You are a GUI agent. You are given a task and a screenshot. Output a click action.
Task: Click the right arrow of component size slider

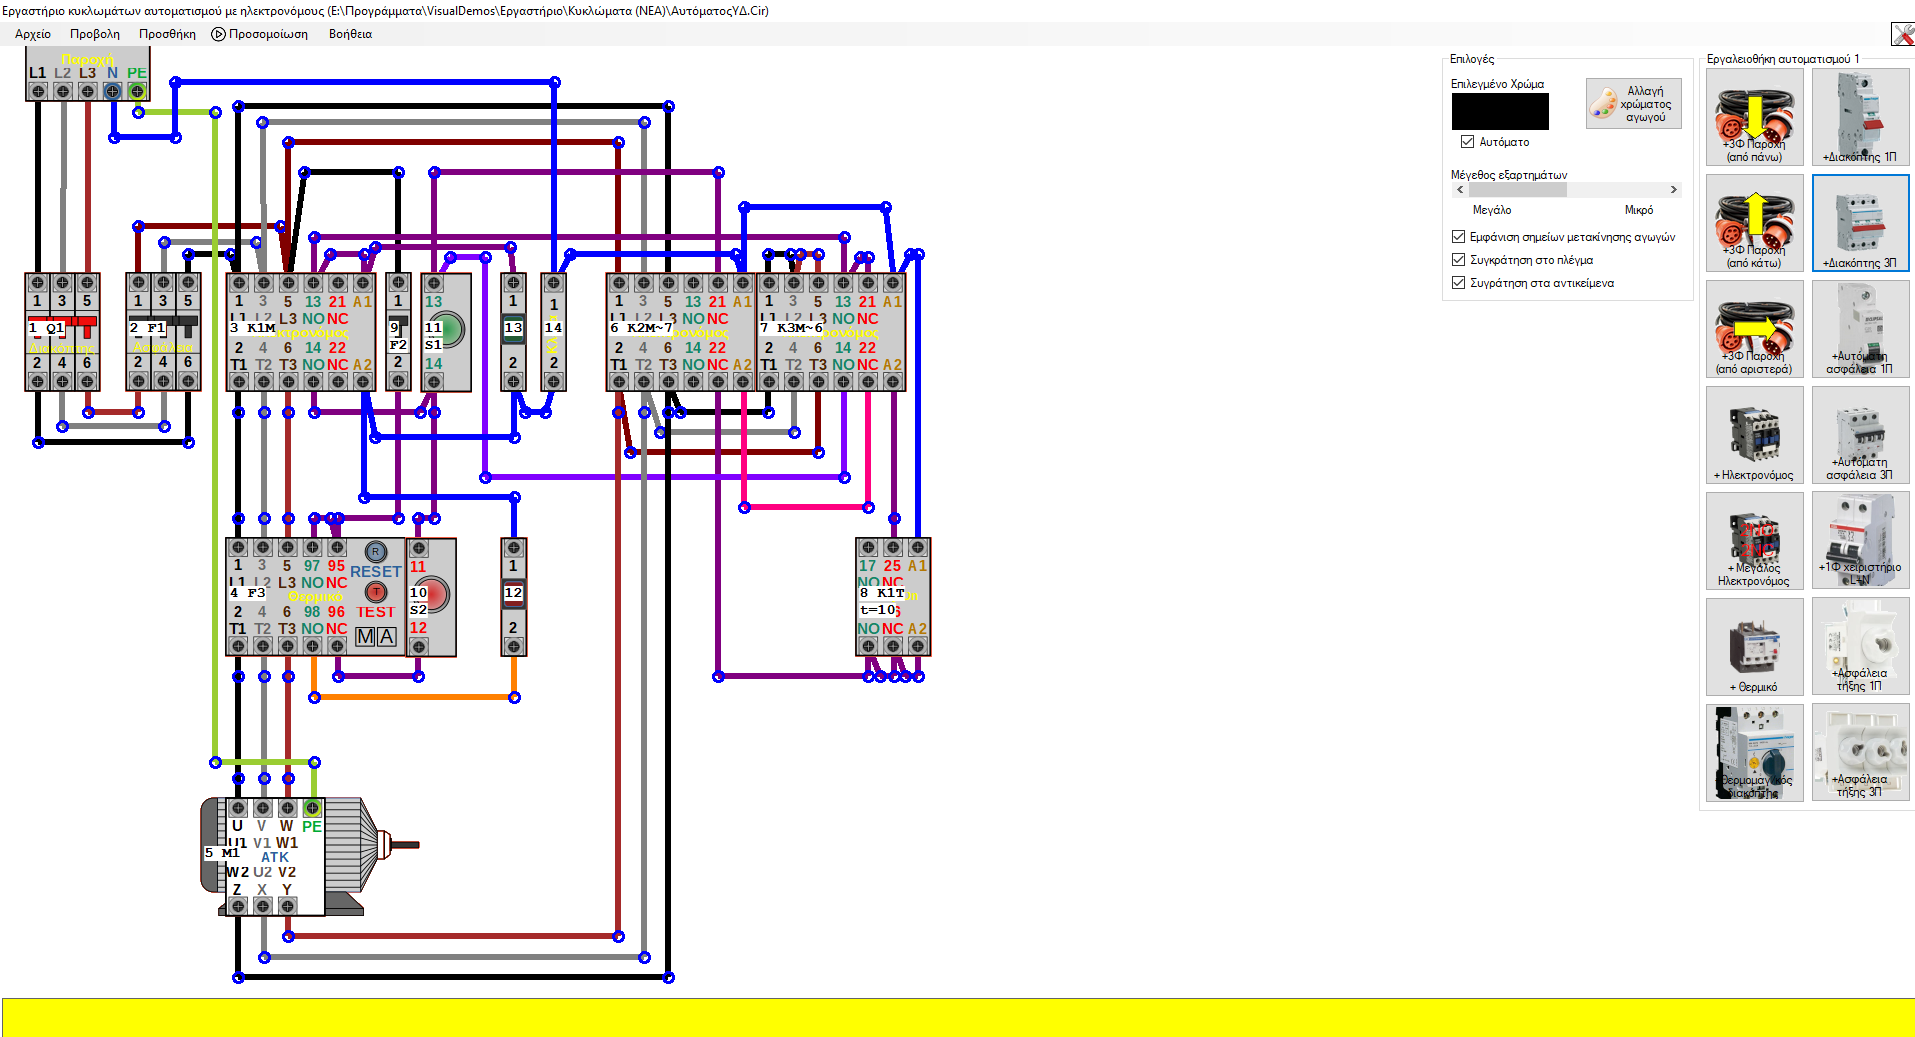1673,190
